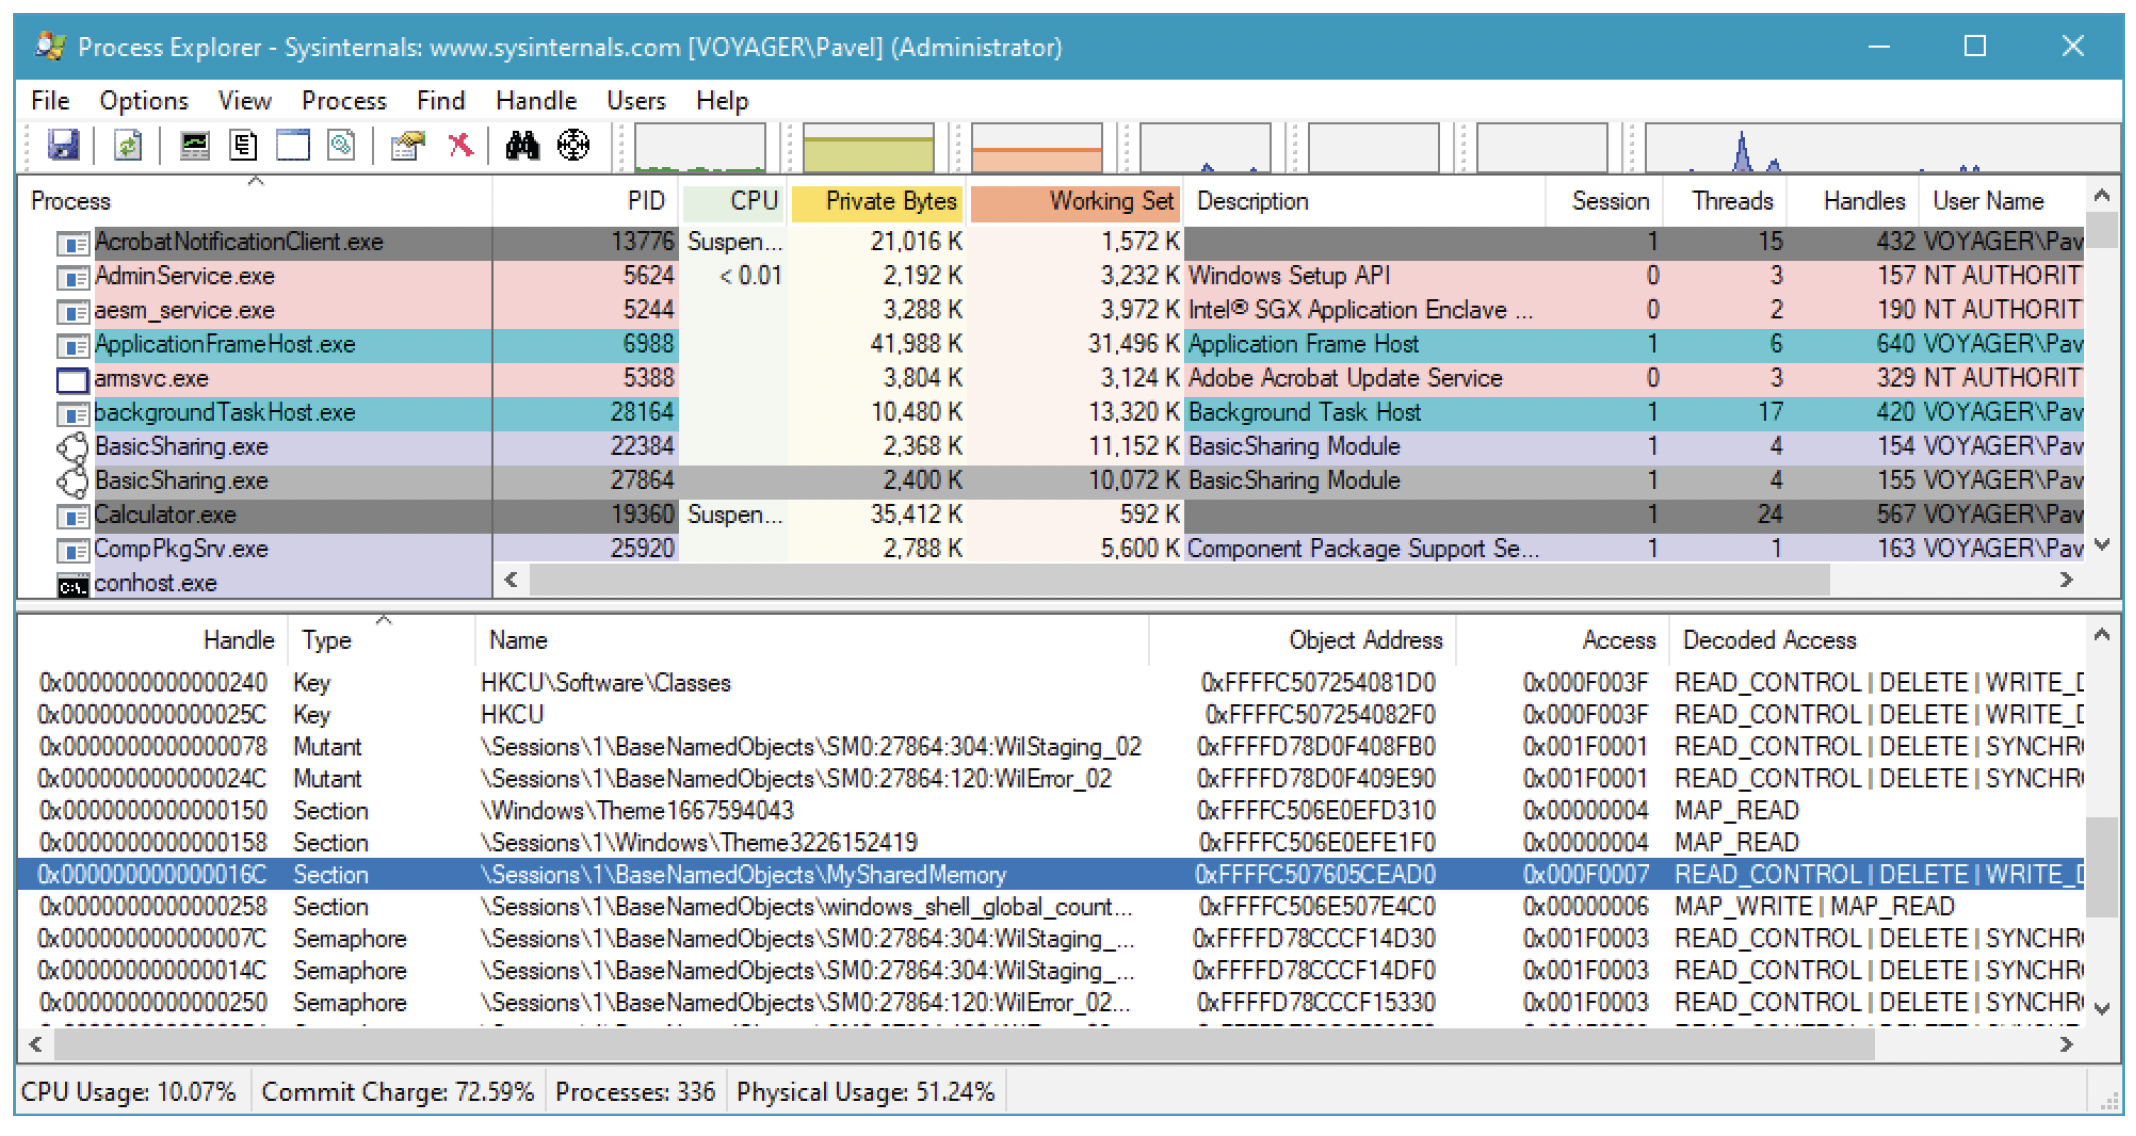Open the View menu
The image size is (2136, 1136).
click(x=245, y=101)
